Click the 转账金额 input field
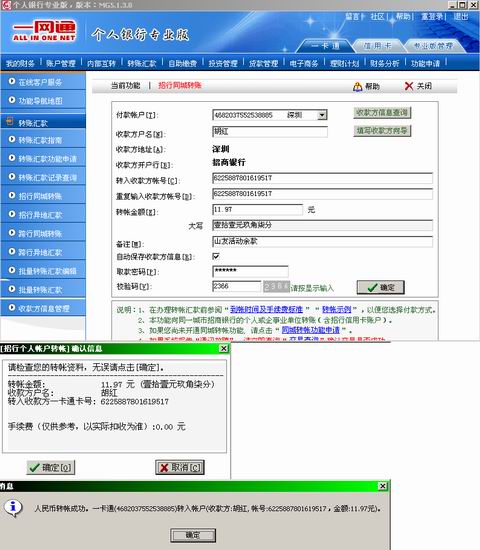Image resolution: width=480 pixels, height=550 pixels. pyautogui.click(x=258, y=210)
